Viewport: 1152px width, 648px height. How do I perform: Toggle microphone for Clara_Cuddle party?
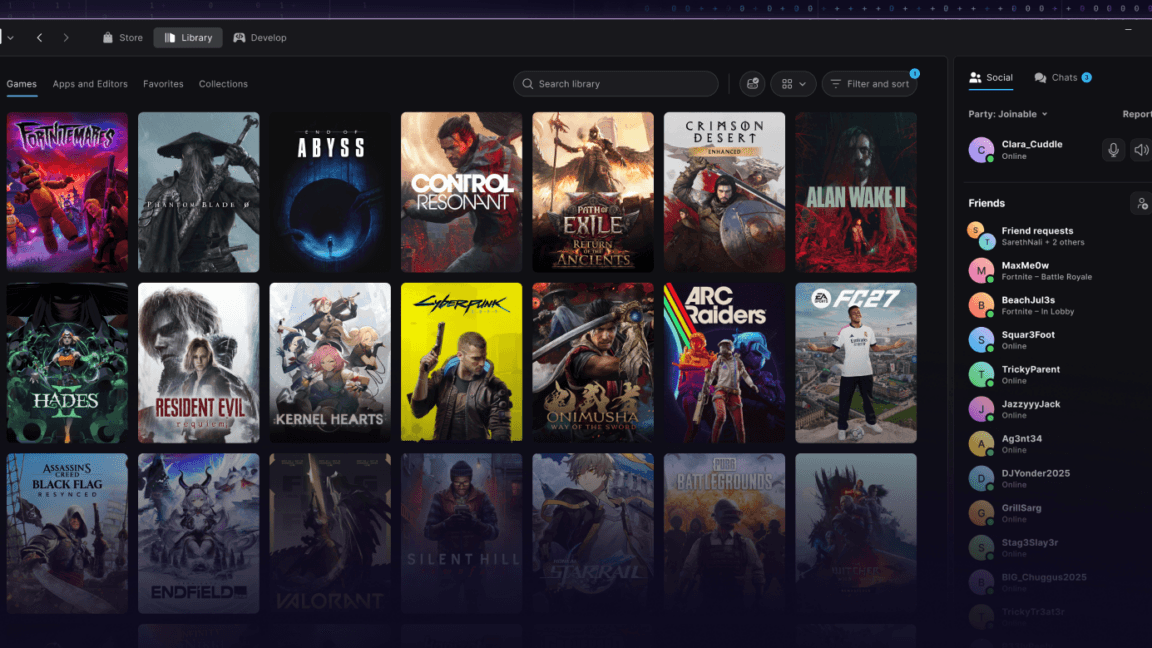point(1113,150)
